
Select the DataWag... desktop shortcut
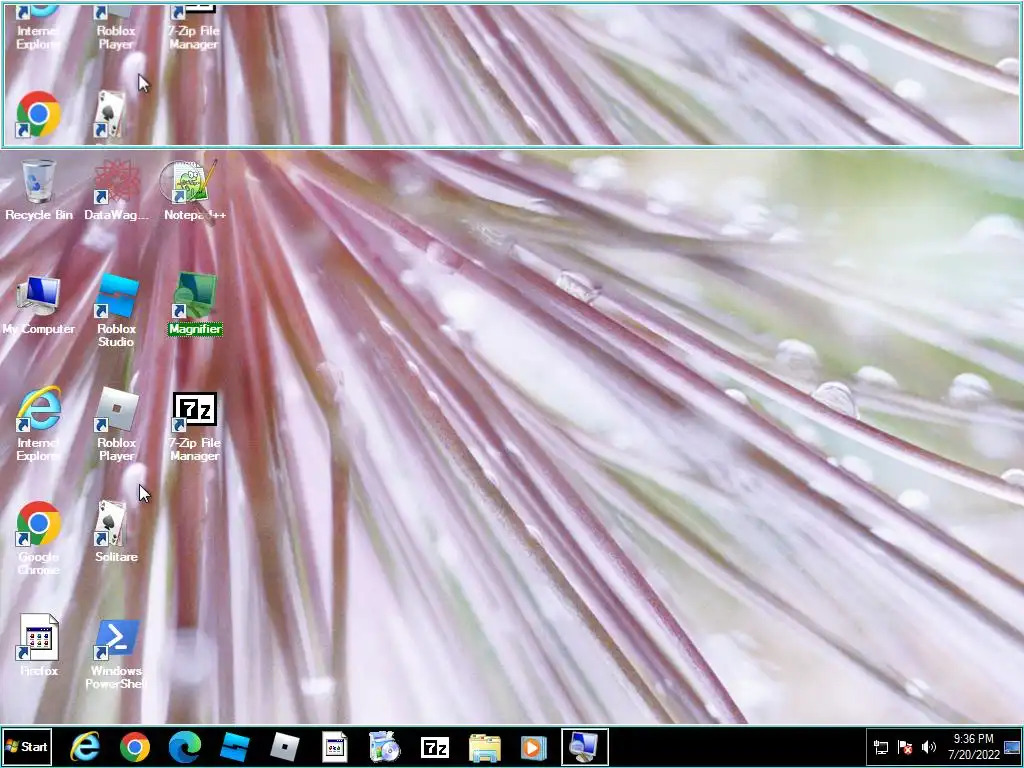coord(116,191)
